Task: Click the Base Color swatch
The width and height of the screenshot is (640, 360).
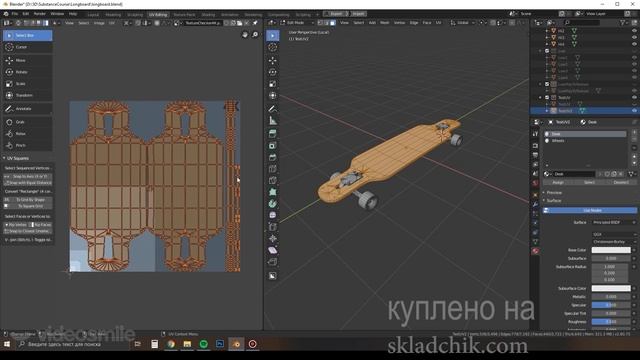Action: (x=611, y=250)
